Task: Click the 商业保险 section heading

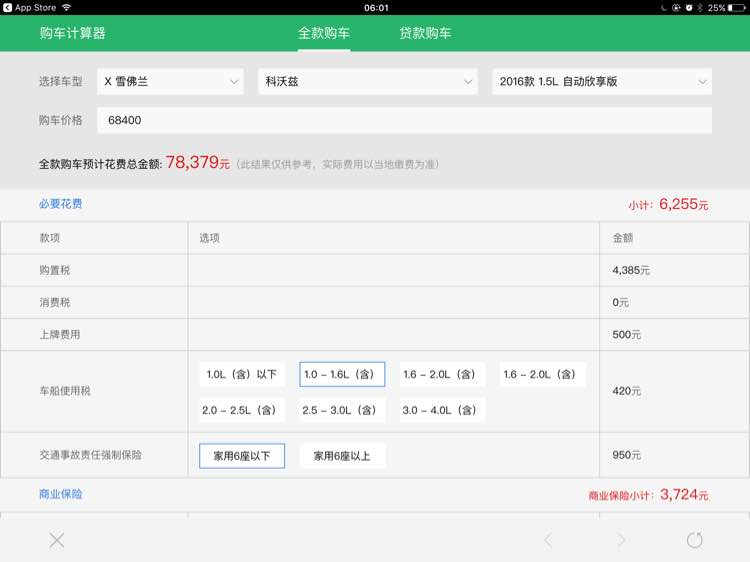Action: (61, 494)
